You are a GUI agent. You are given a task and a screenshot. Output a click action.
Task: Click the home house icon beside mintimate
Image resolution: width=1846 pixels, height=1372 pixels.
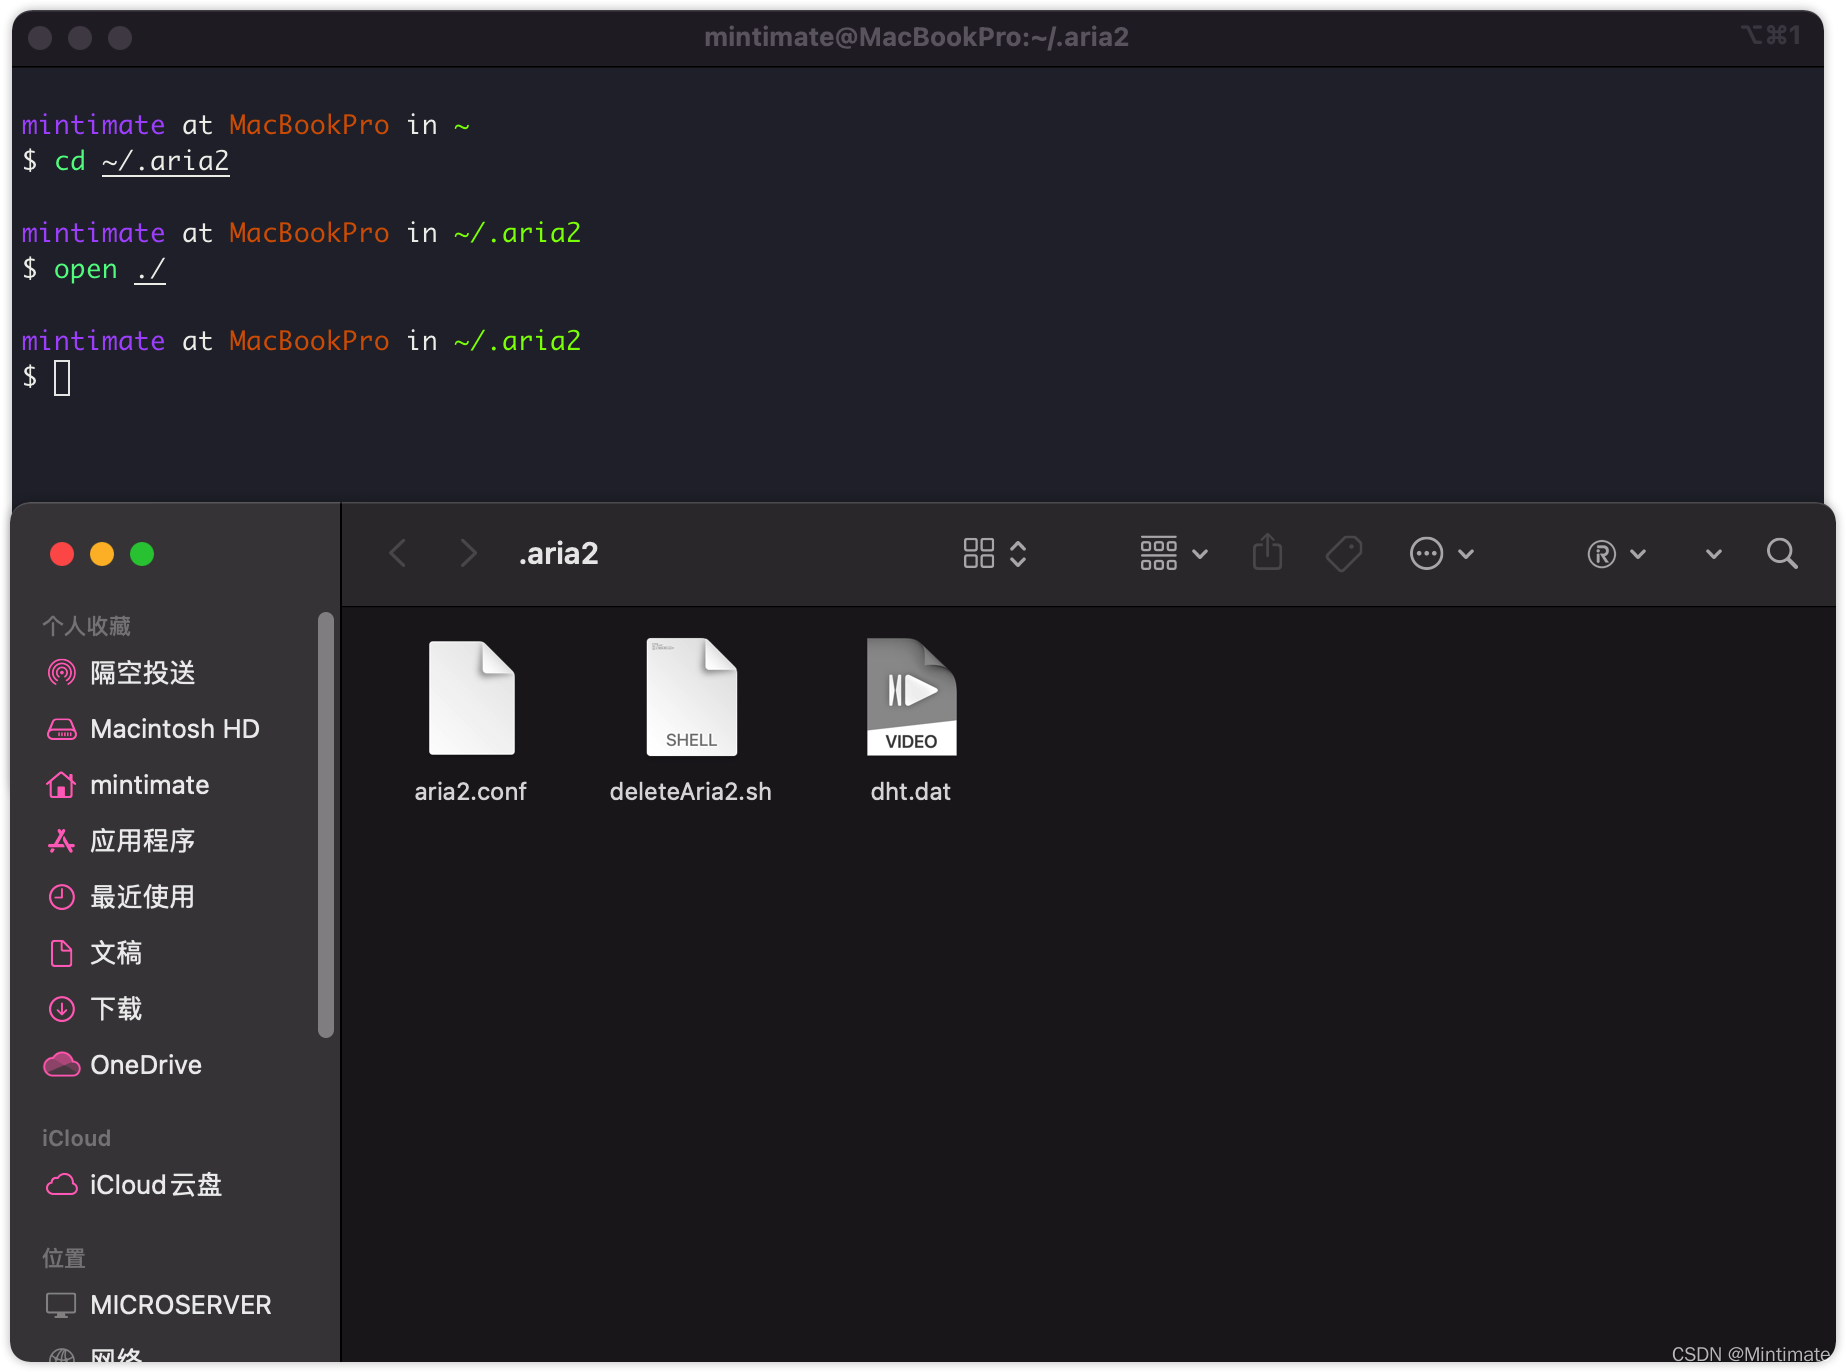(x=62, y=785)
